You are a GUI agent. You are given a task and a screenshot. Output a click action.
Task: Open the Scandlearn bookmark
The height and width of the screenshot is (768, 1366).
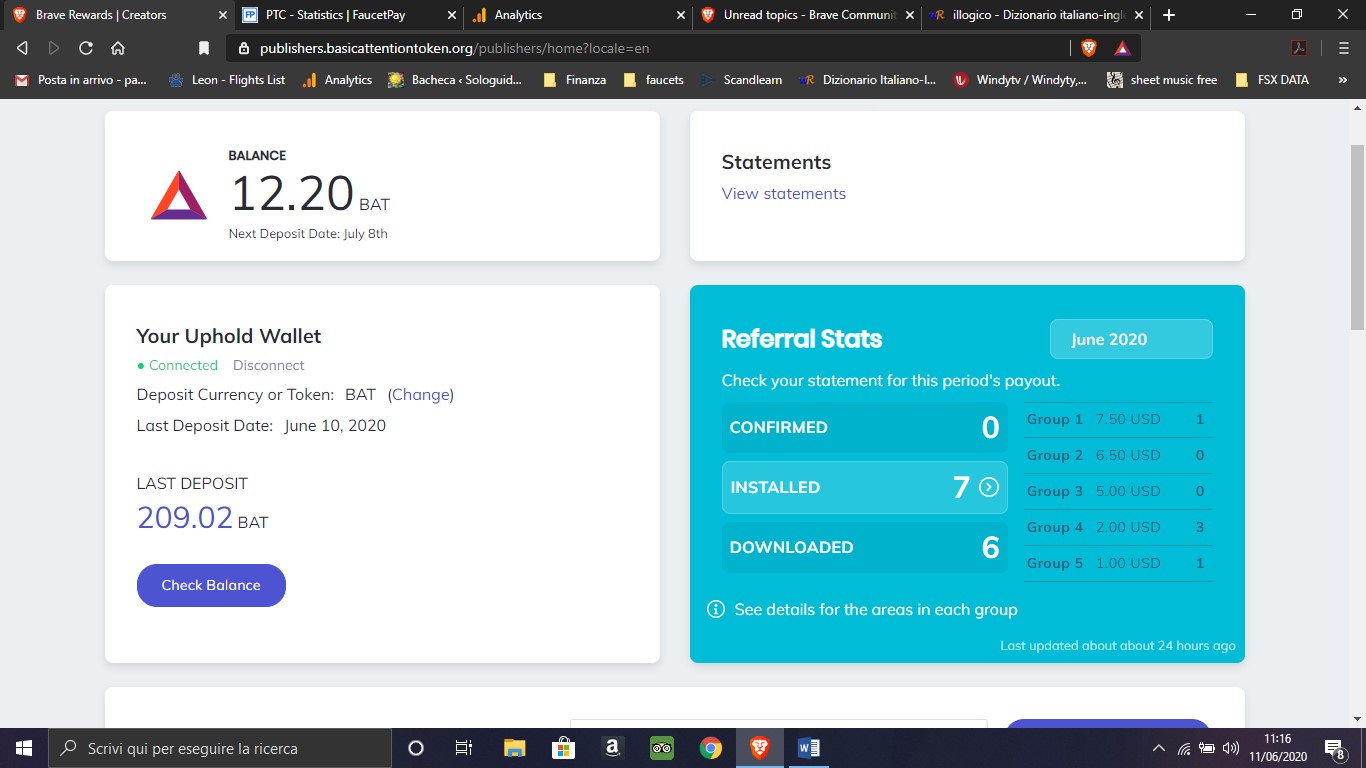pos(741,80)
